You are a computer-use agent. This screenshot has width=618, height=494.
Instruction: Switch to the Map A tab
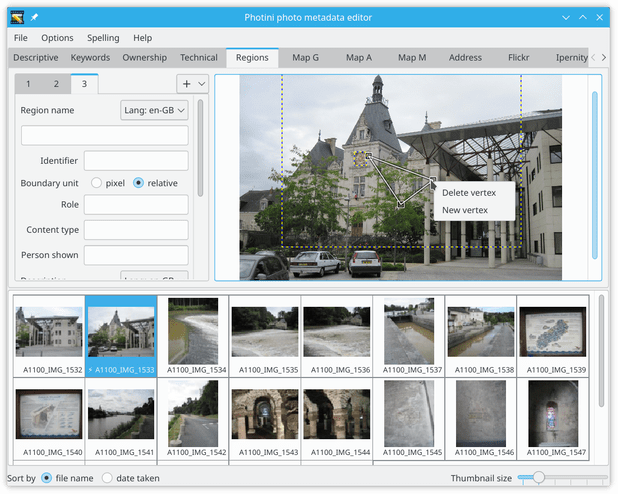tap(359, 58)
